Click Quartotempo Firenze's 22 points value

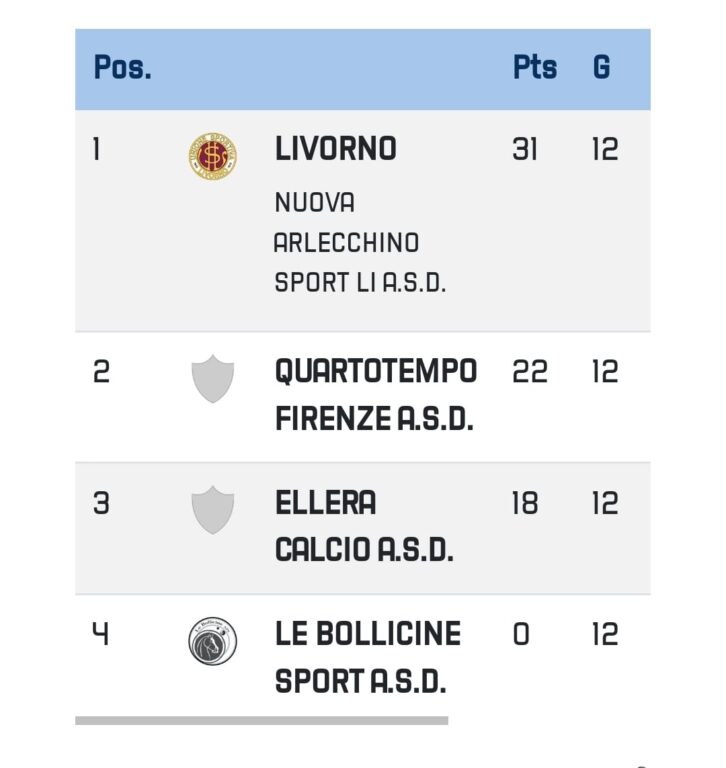click(529, 372)
